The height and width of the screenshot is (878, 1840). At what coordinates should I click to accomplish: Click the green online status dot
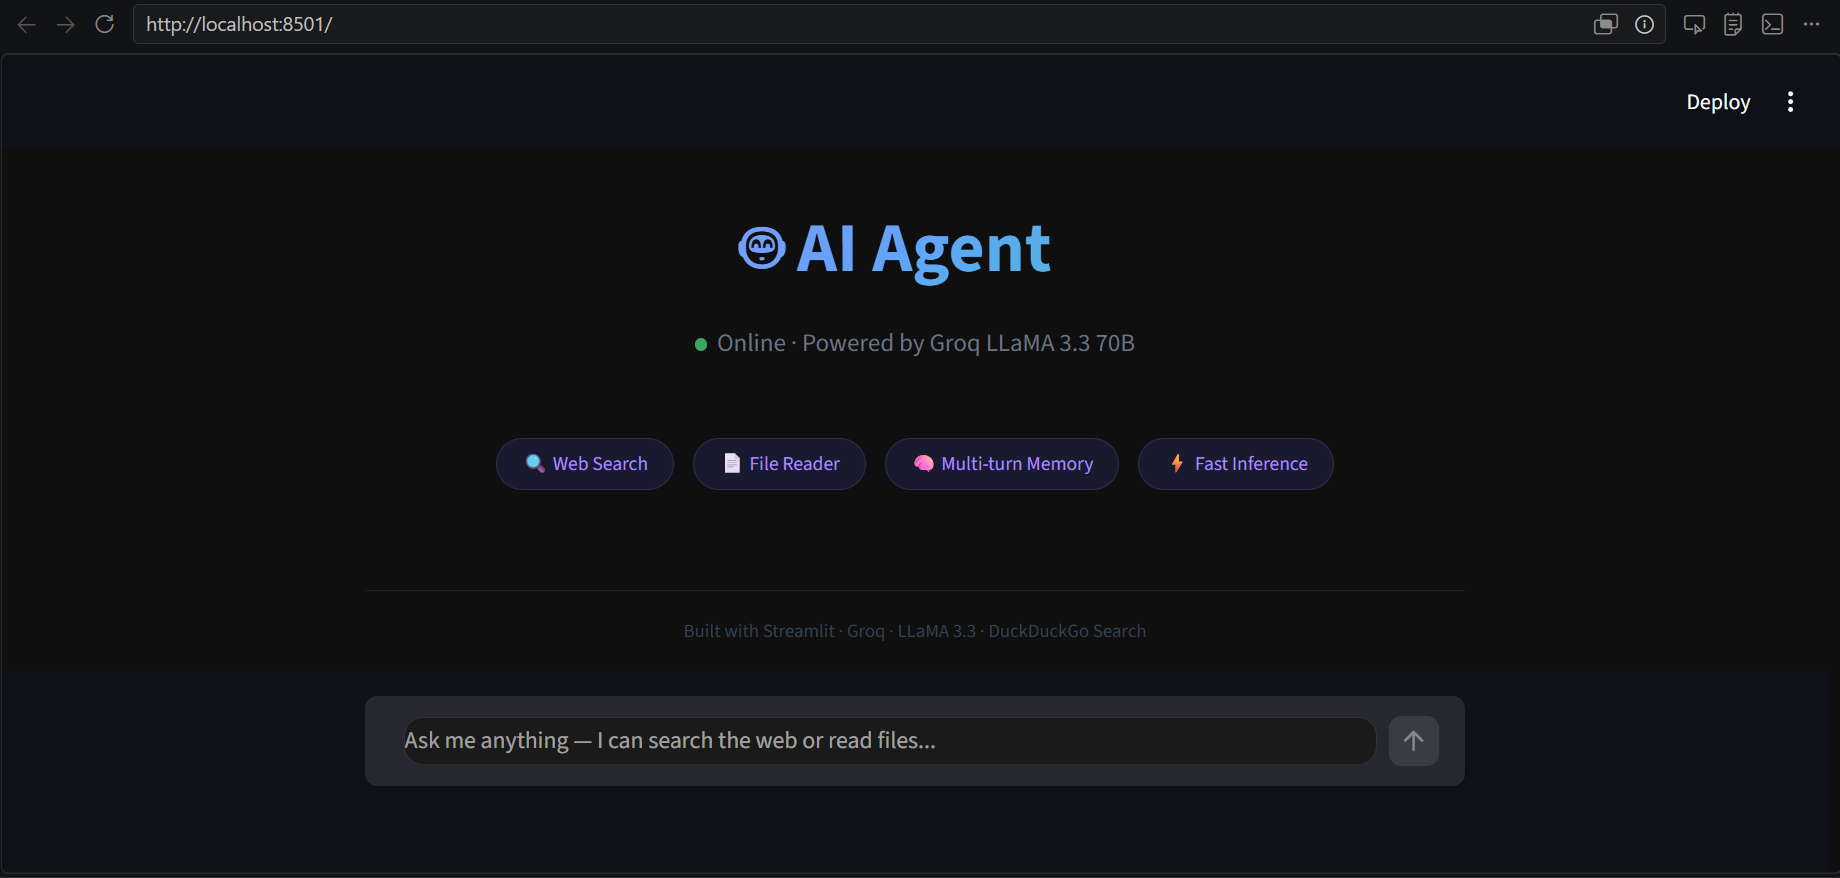tap(701, 344)
